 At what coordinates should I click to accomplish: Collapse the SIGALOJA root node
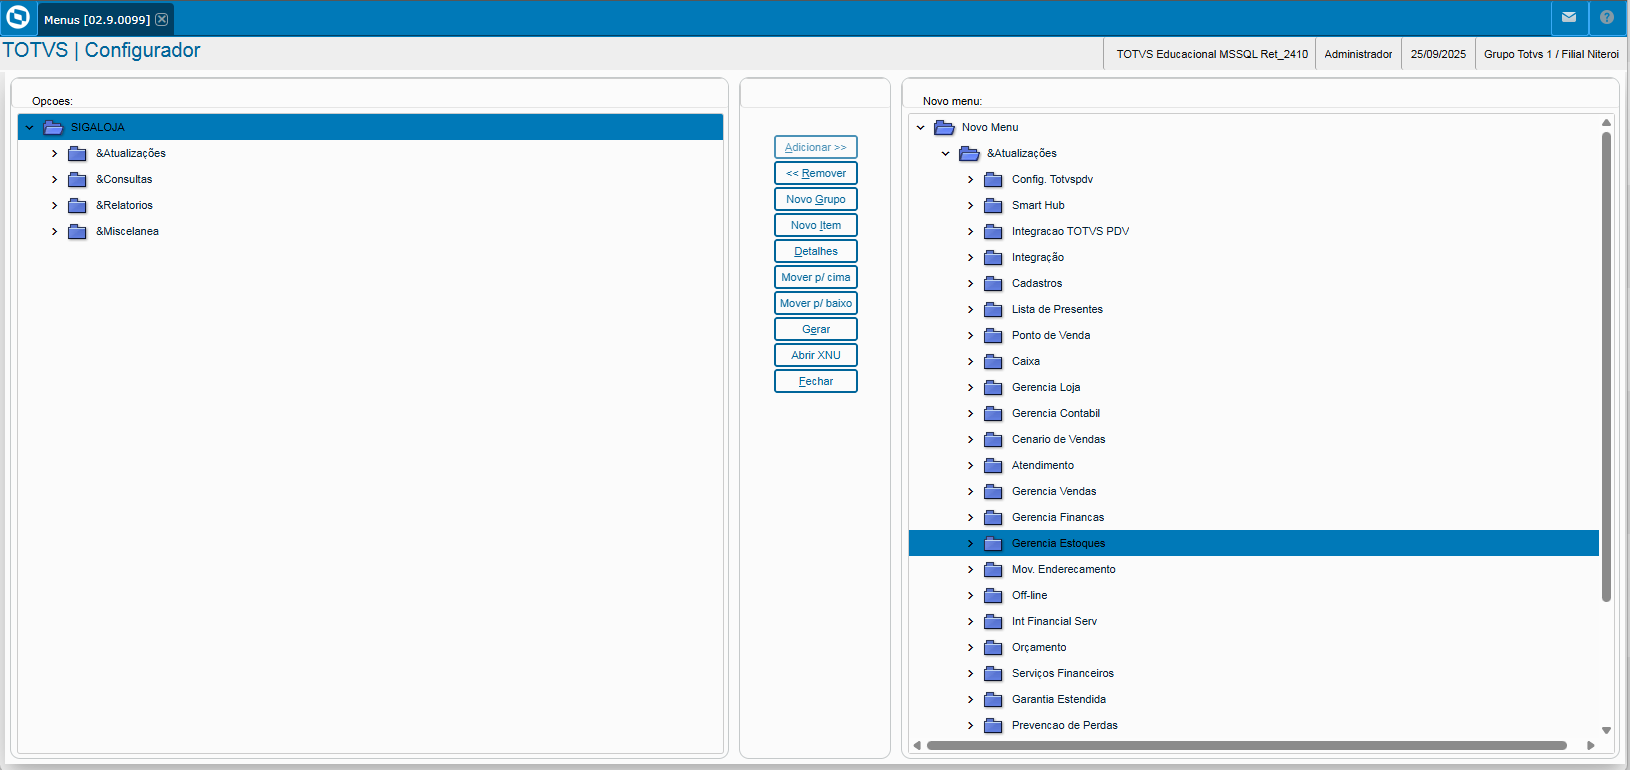29,127
